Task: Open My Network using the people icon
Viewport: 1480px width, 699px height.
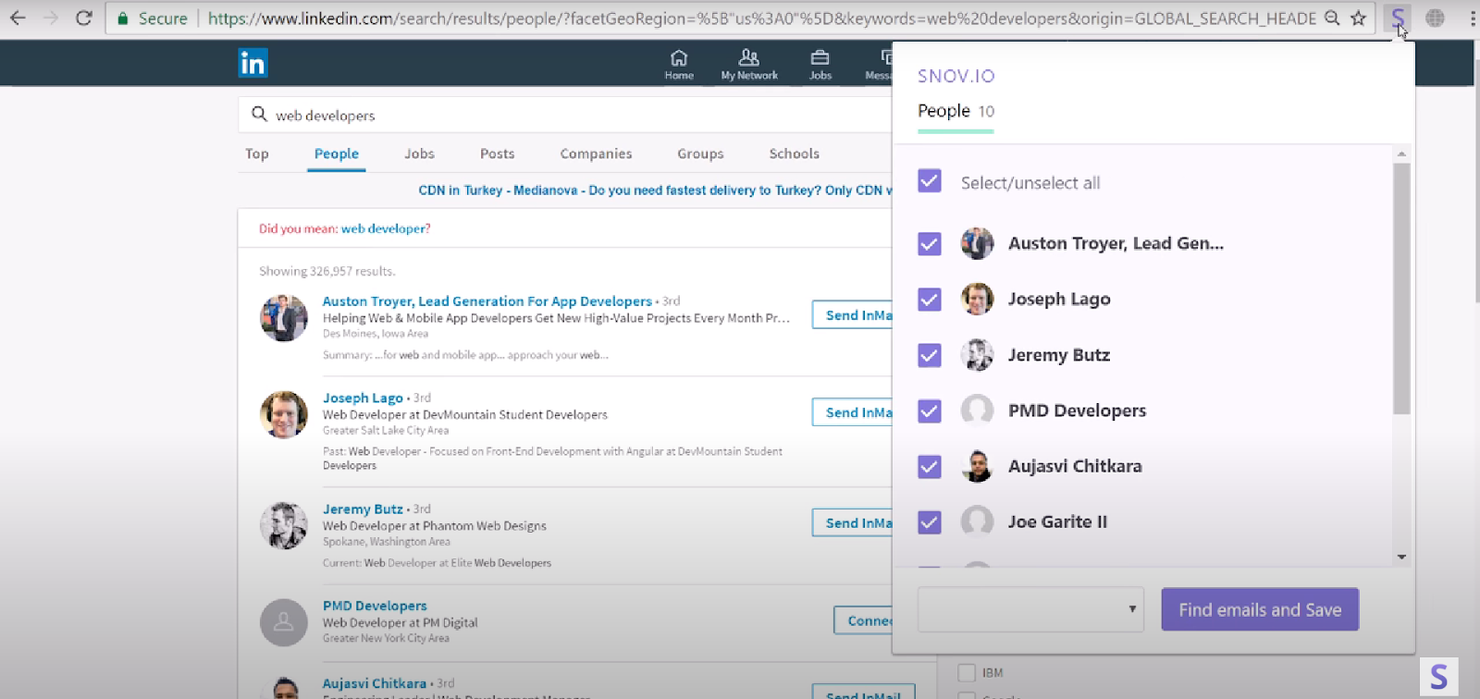Action: [749, 62]
